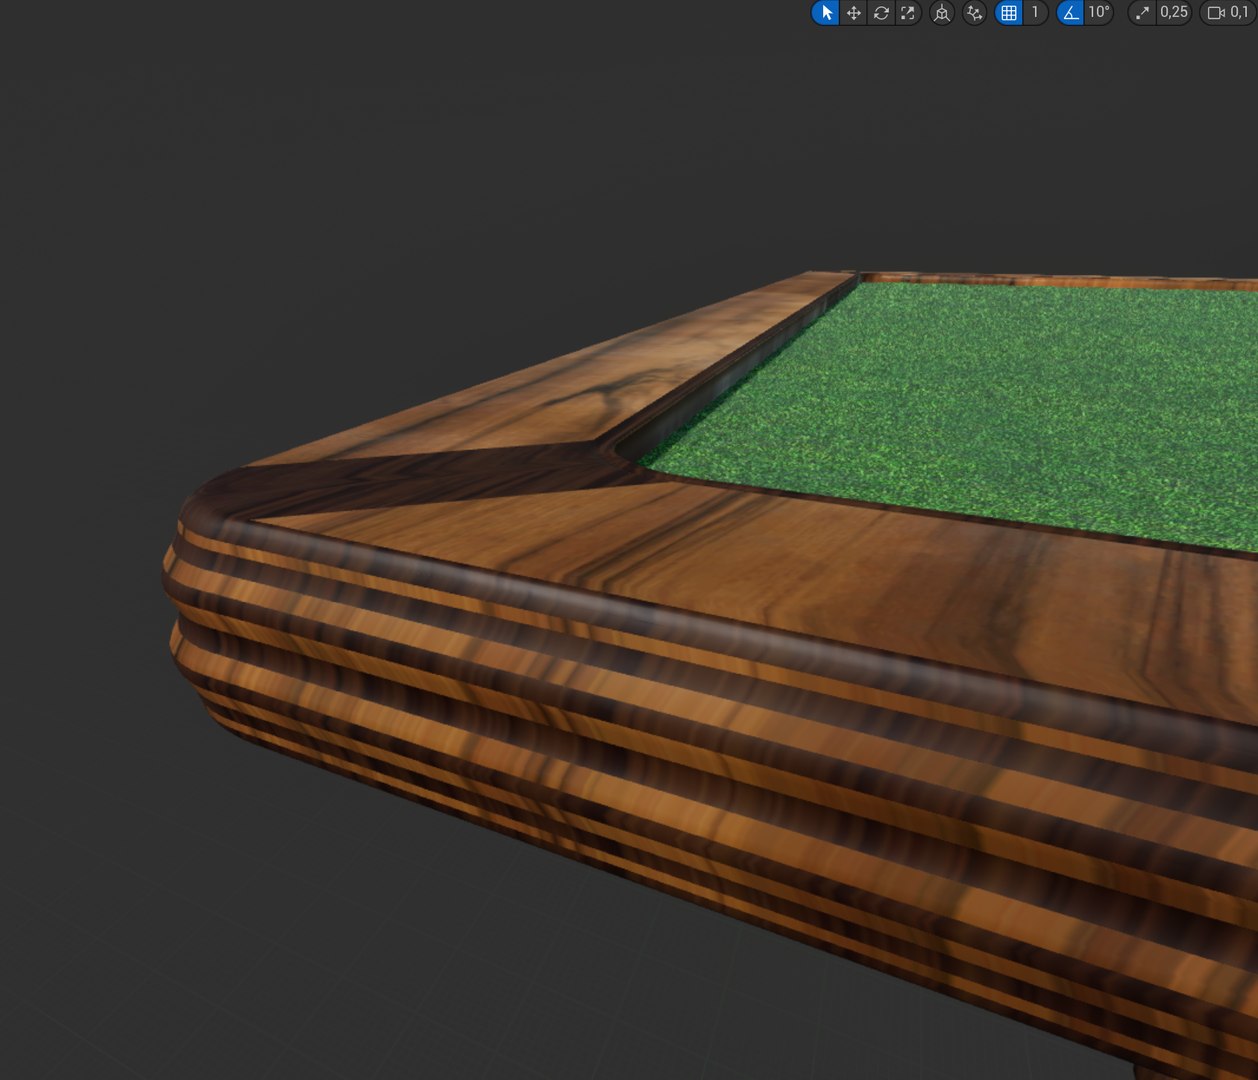Open grid snap size value 1
Viewport: 1258px width, 1080px height.
[x=1035, y=12]
